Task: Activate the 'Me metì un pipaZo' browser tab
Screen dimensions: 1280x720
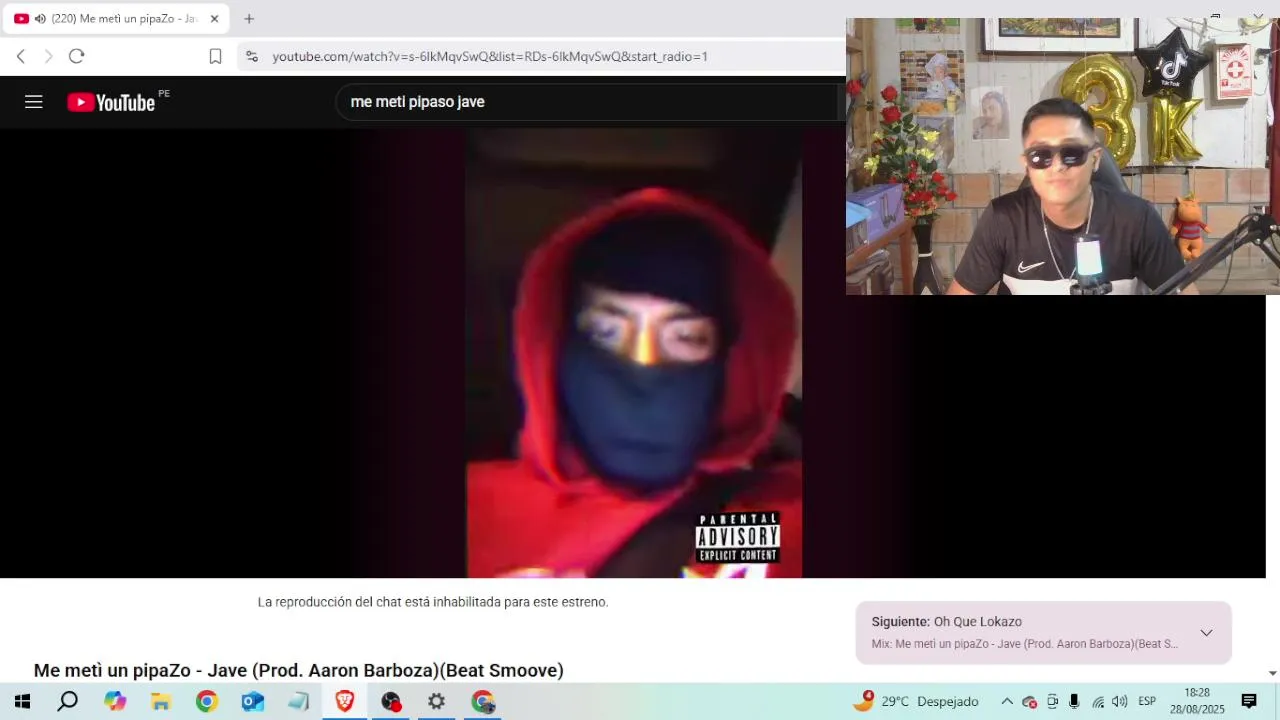Action: pyautogui.click(x=115, y=19)
